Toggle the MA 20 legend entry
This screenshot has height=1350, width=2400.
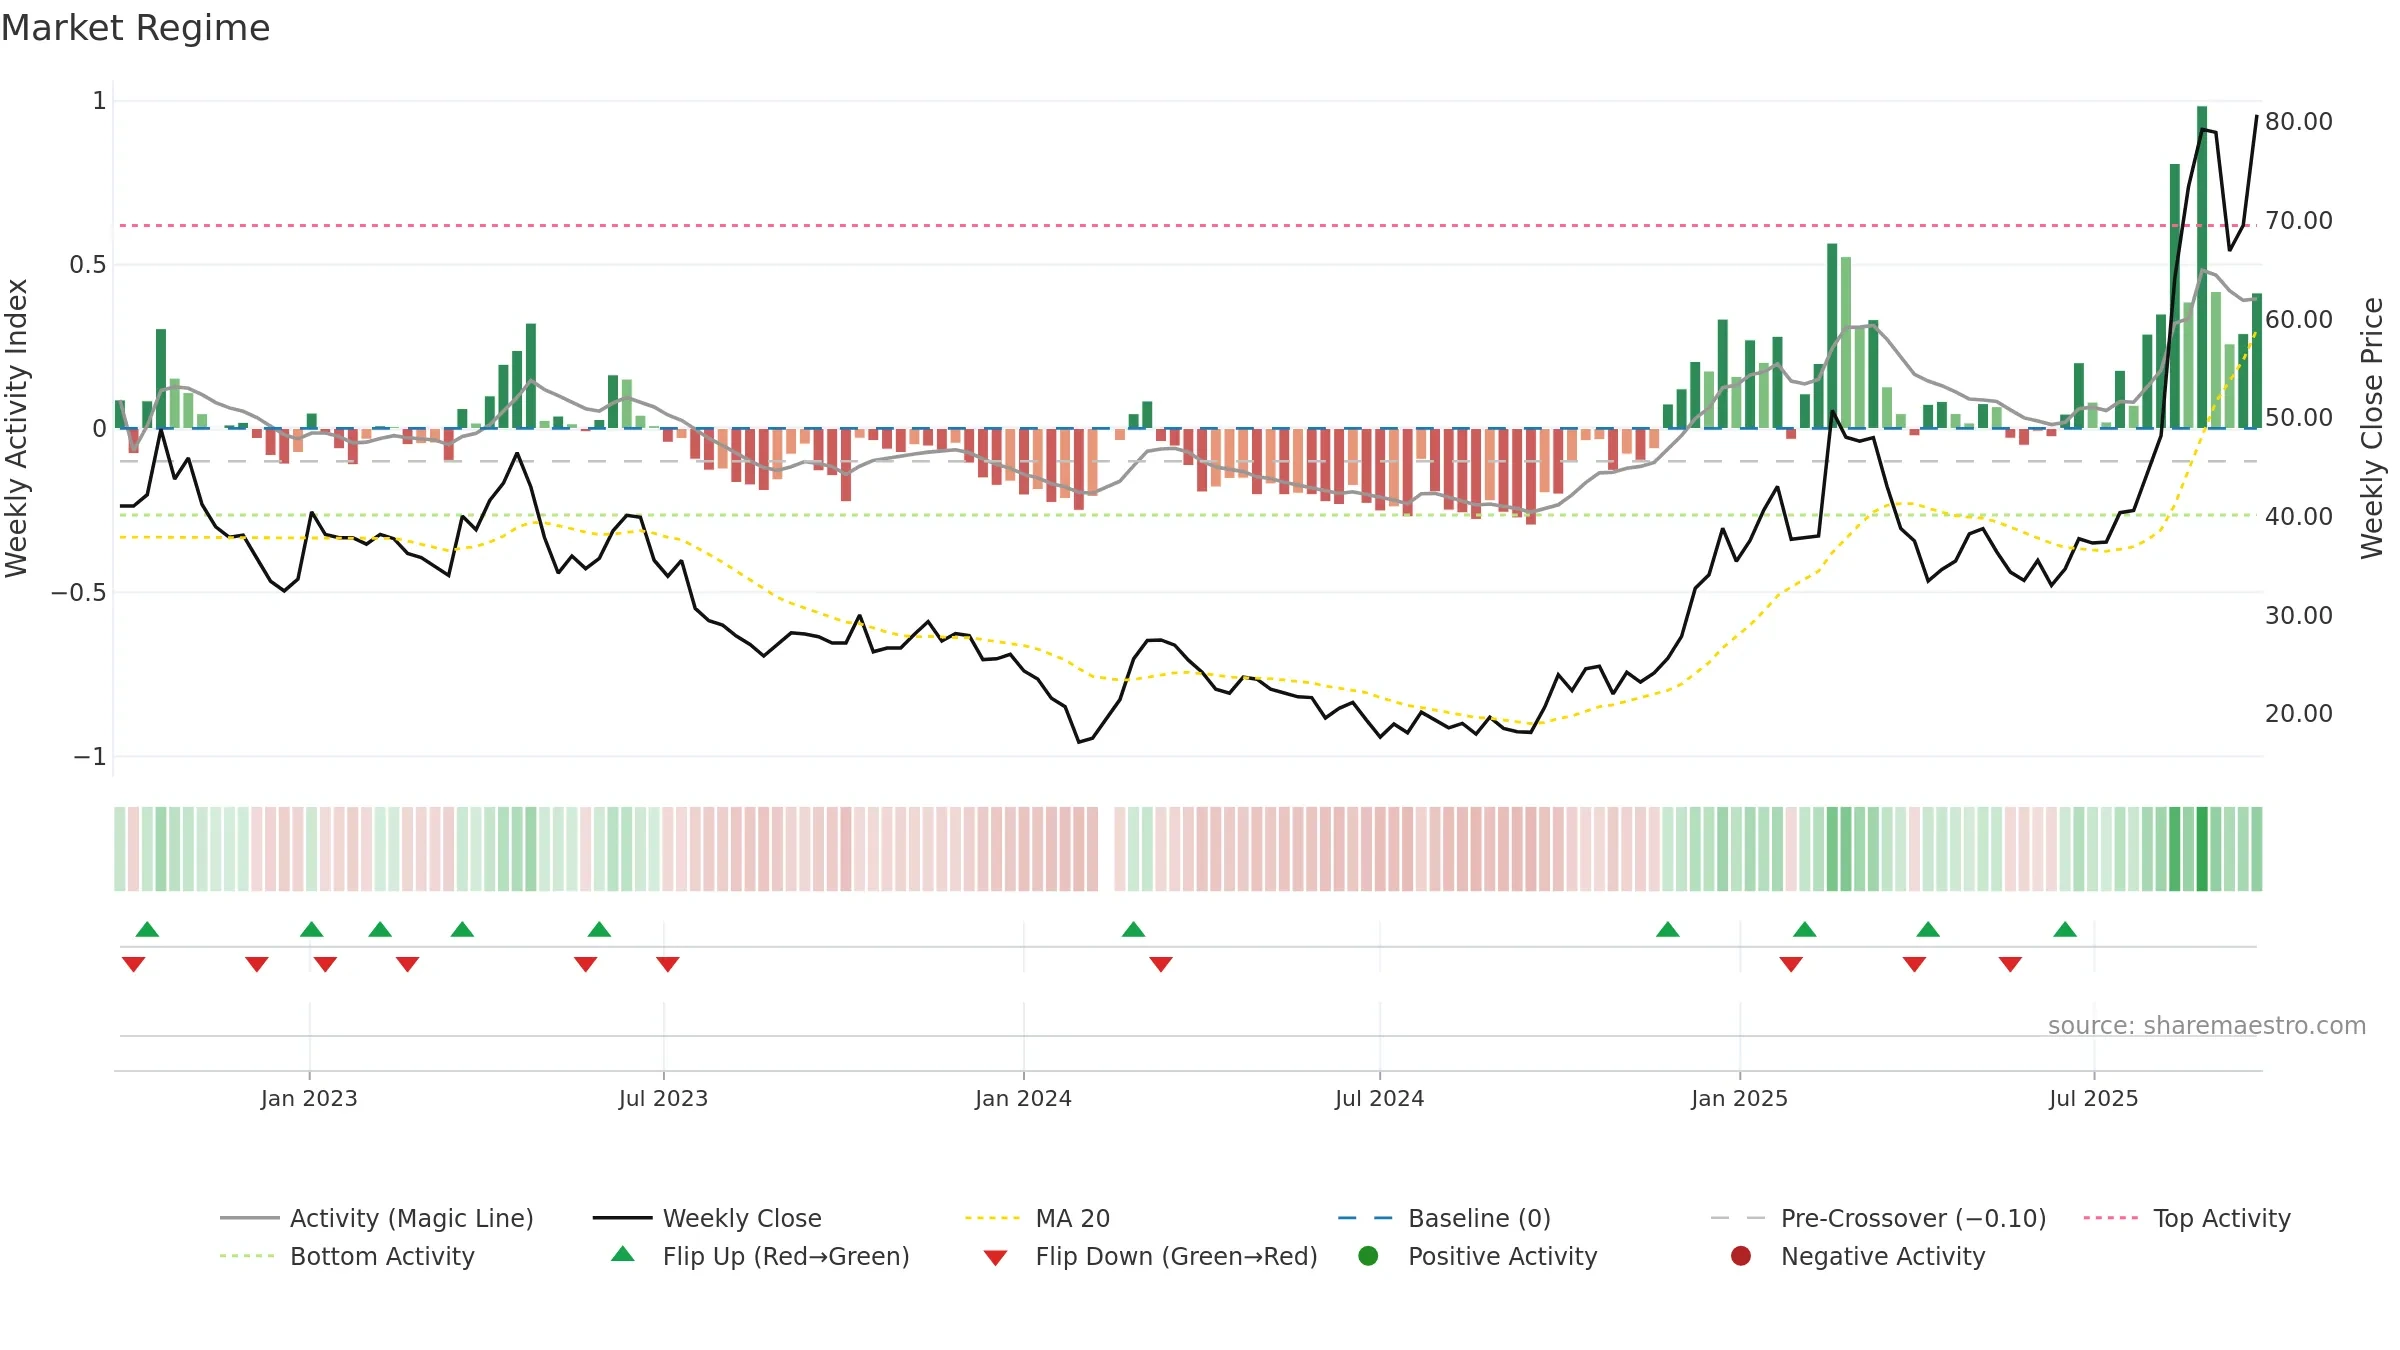tap(1037, 1218)
